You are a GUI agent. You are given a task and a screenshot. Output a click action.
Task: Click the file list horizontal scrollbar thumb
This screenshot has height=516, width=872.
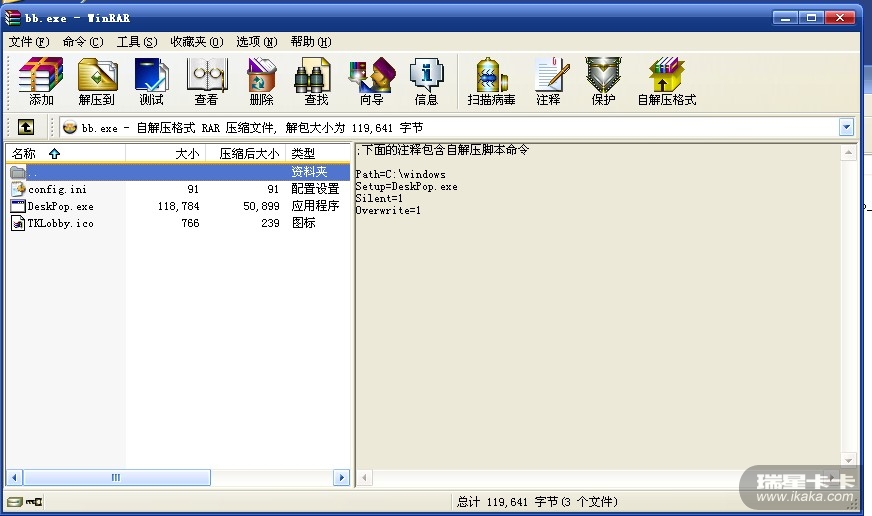[116, 478]
